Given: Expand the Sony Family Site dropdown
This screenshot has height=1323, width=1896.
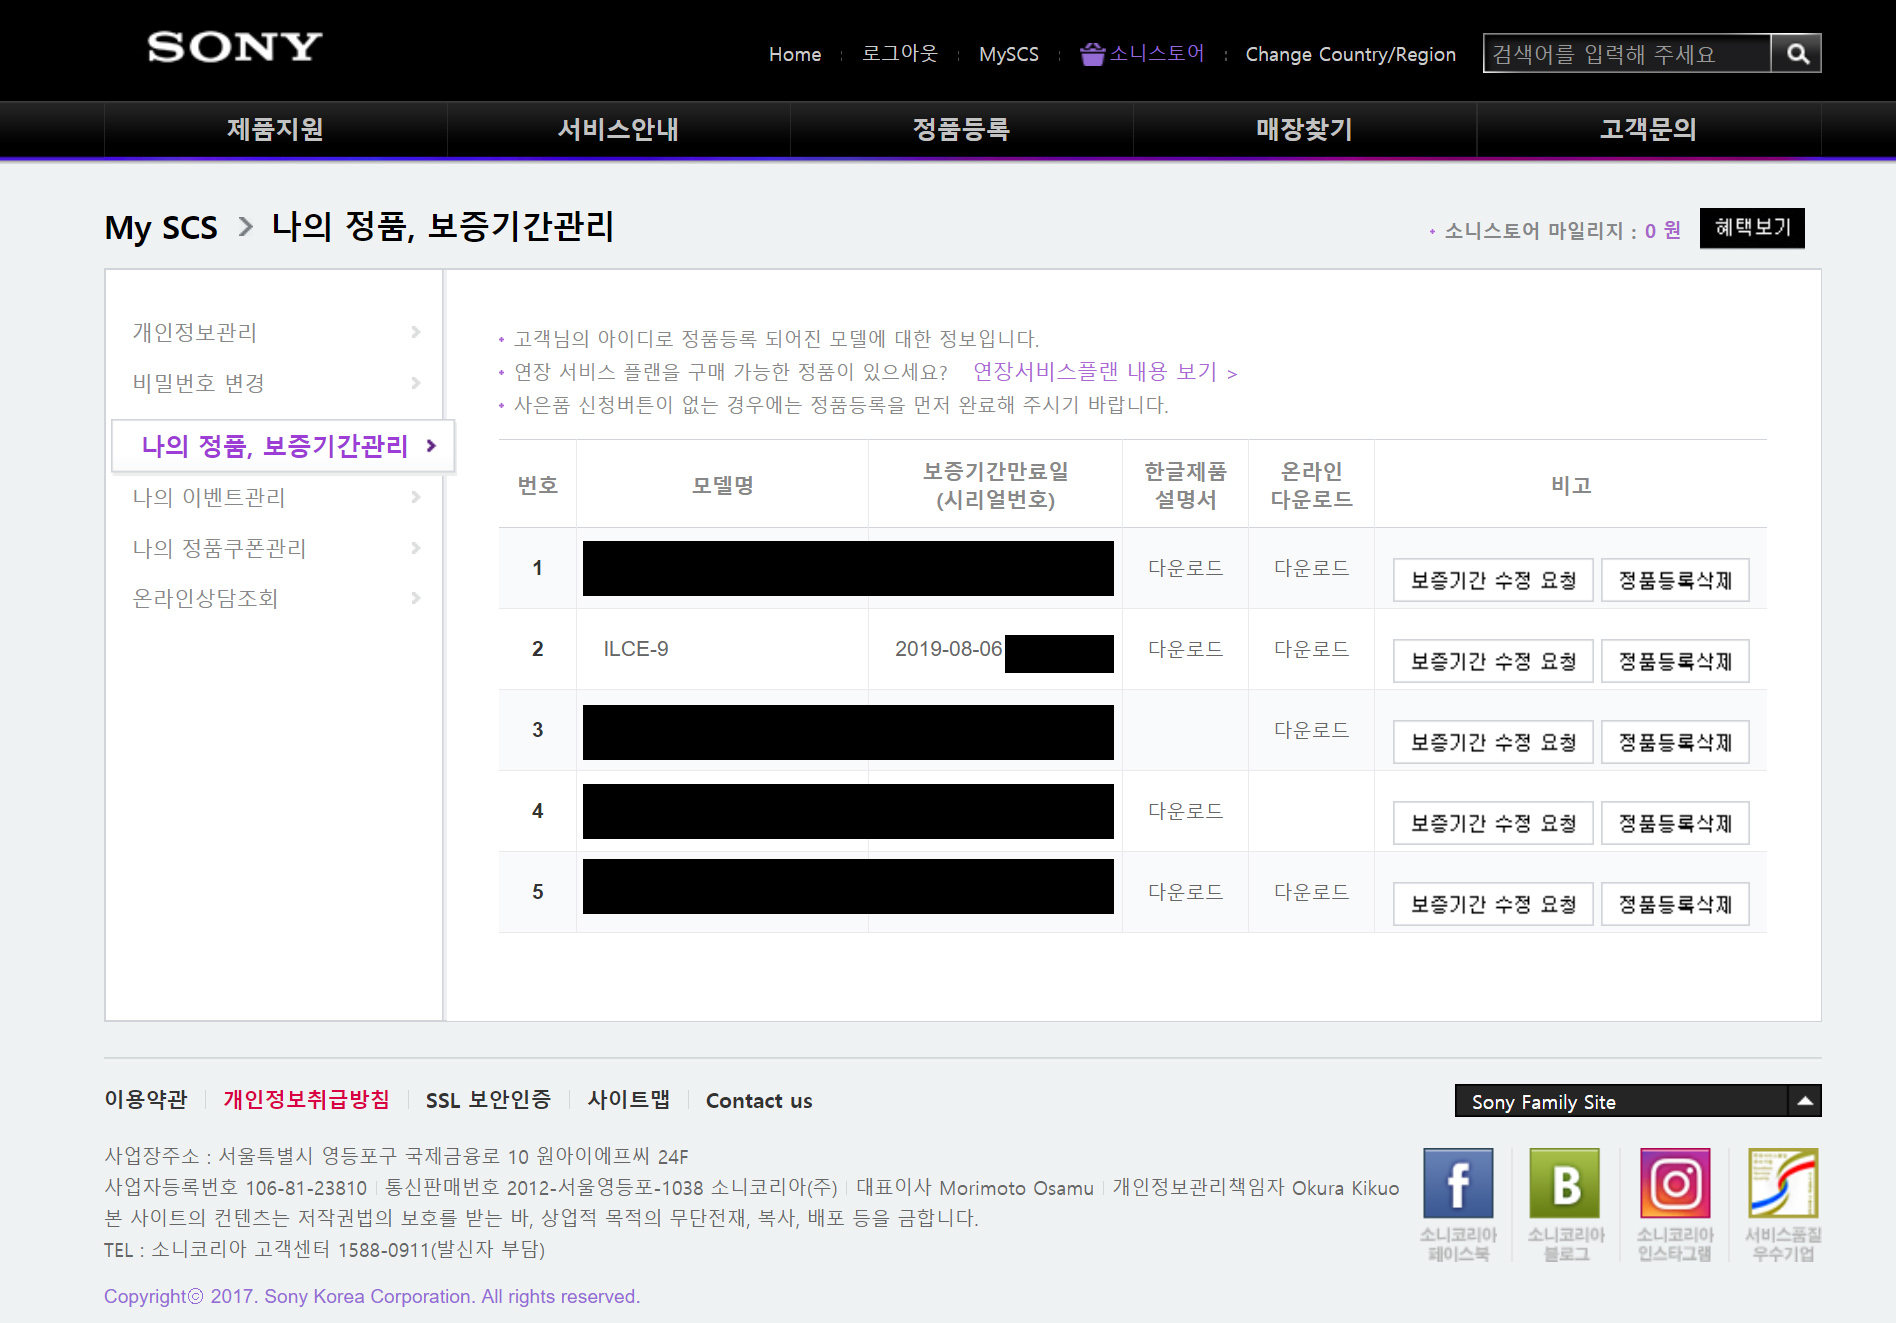Looking at the screenshot, I should (x=1805, y=1101).
